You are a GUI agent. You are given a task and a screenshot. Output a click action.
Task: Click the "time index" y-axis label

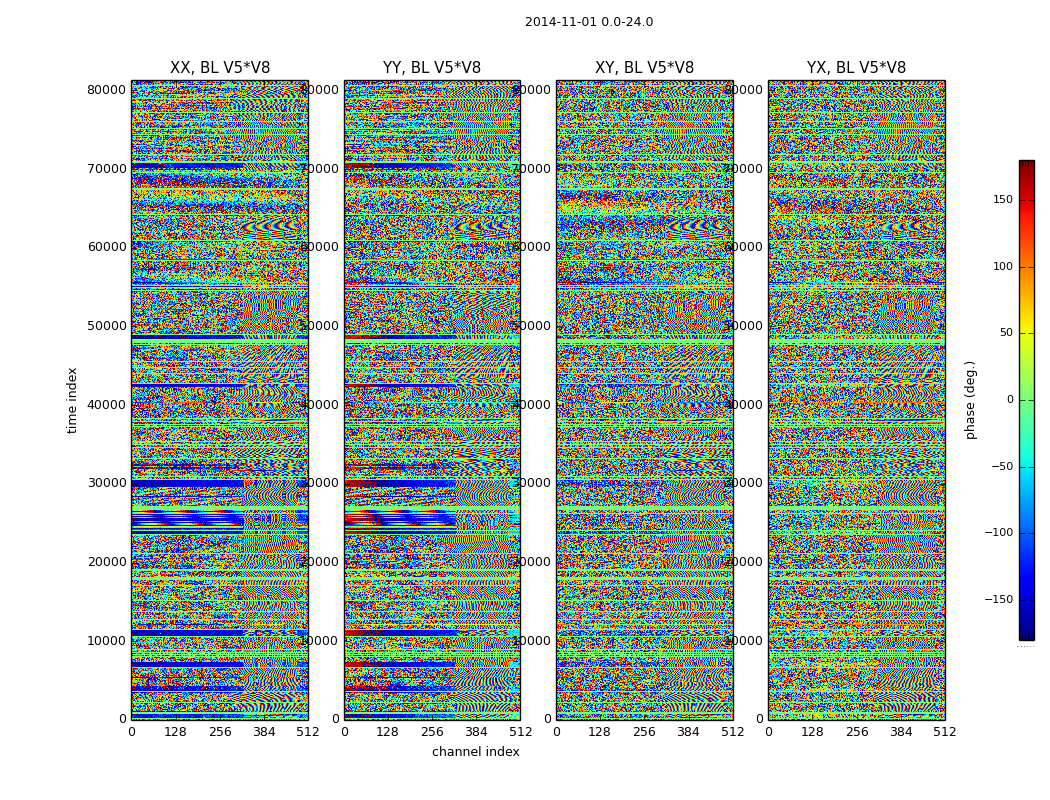(x=72, y=400)
